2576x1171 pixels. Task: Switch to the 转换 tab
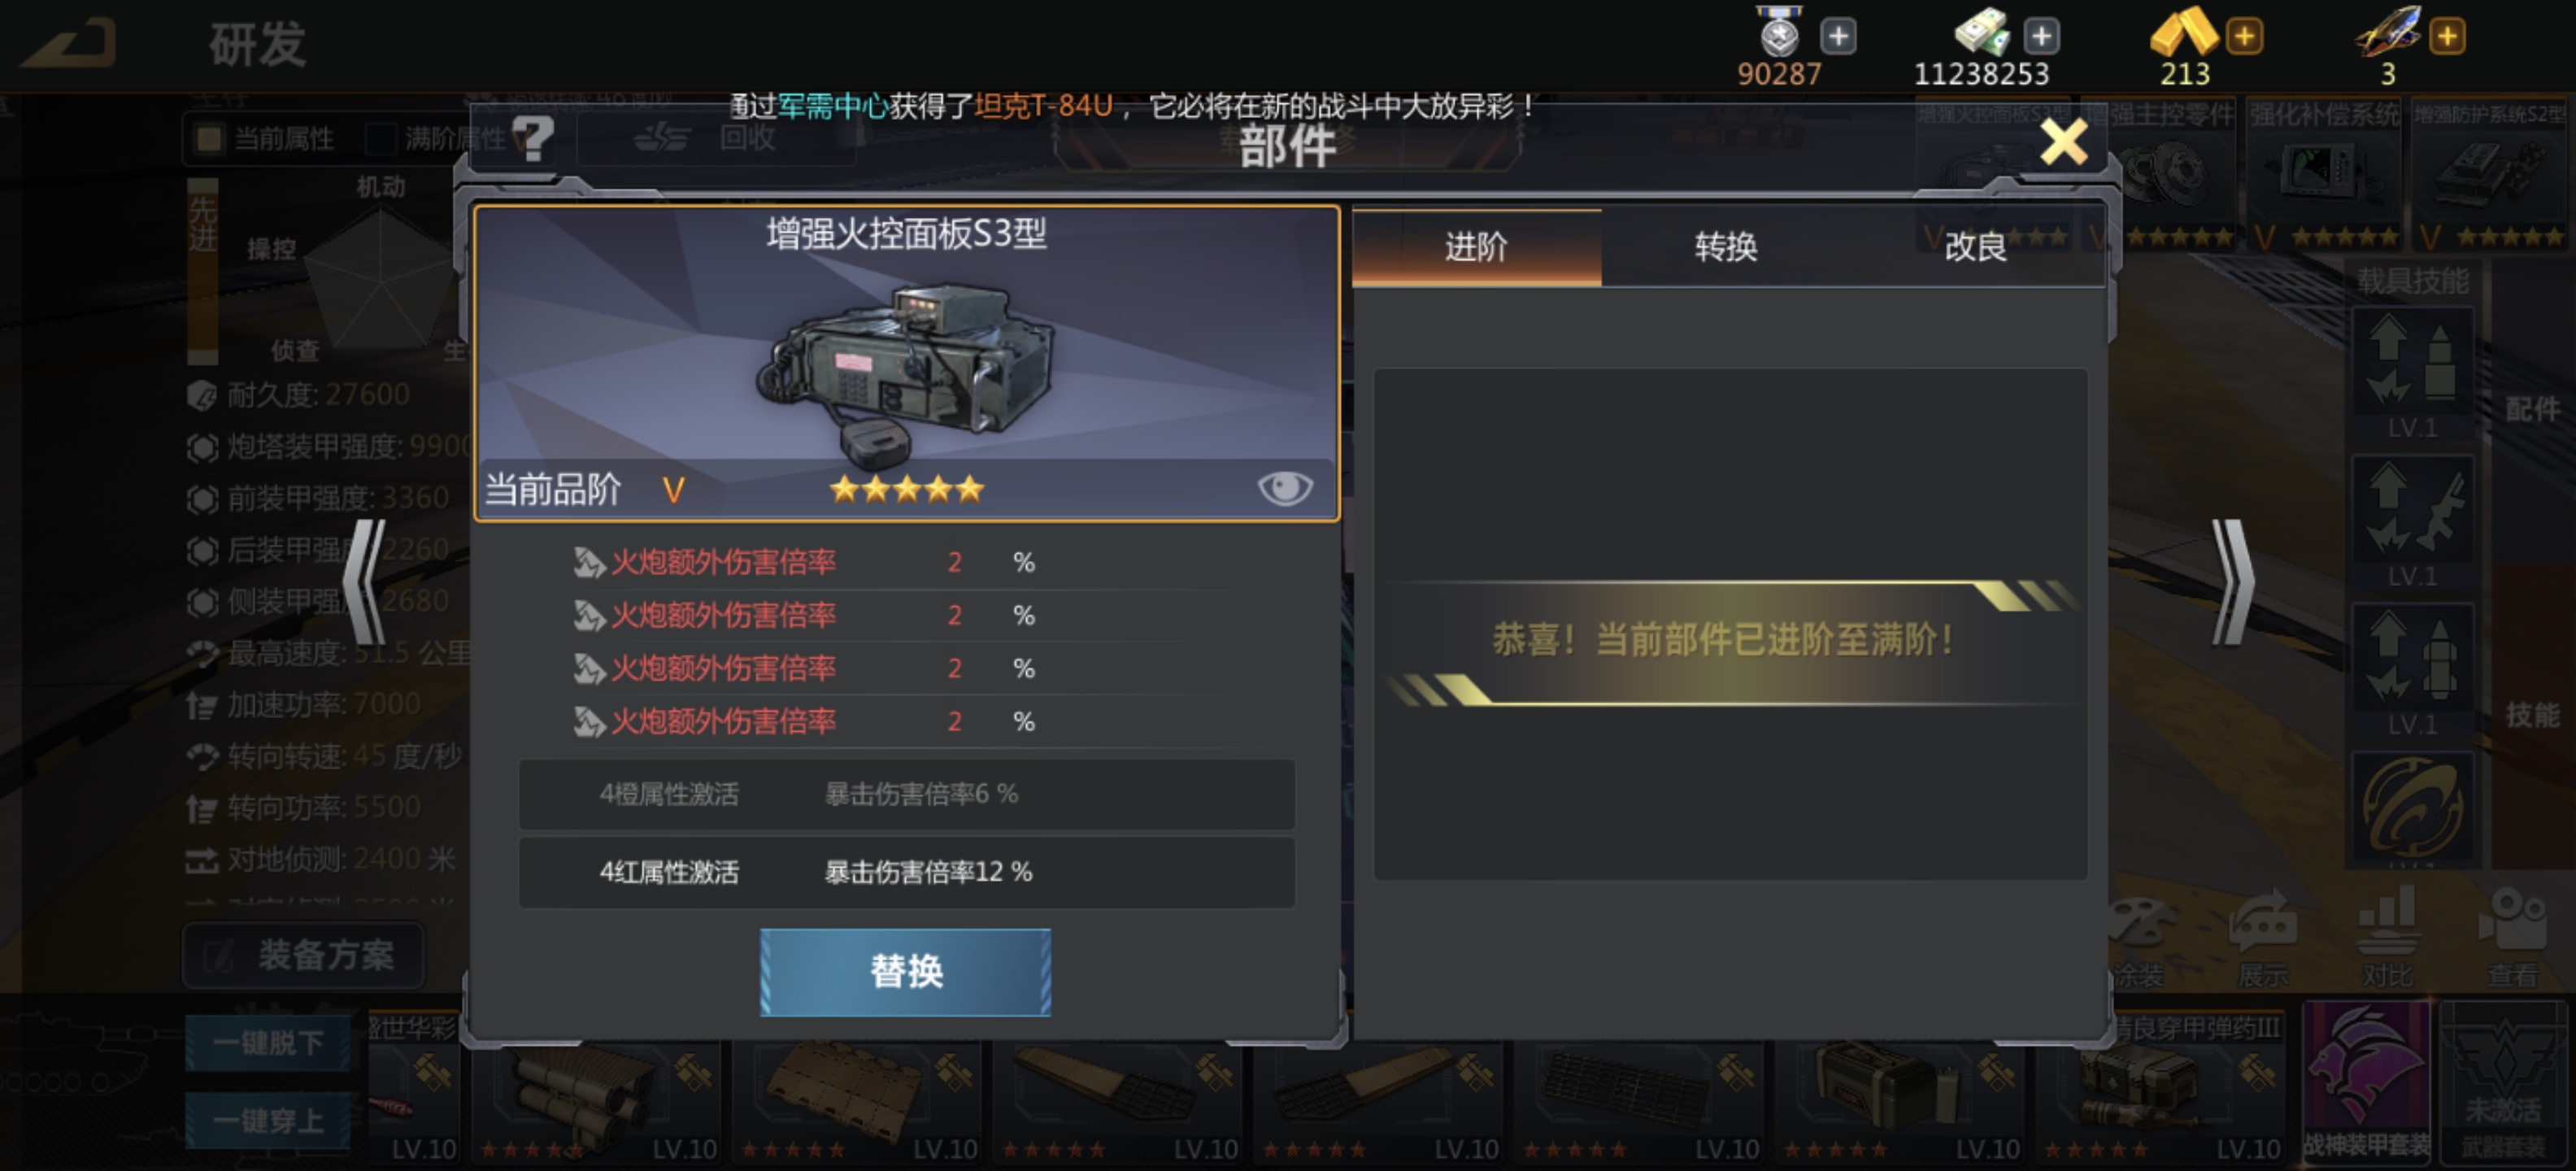pyautogui.click(x=1726, y=247)
